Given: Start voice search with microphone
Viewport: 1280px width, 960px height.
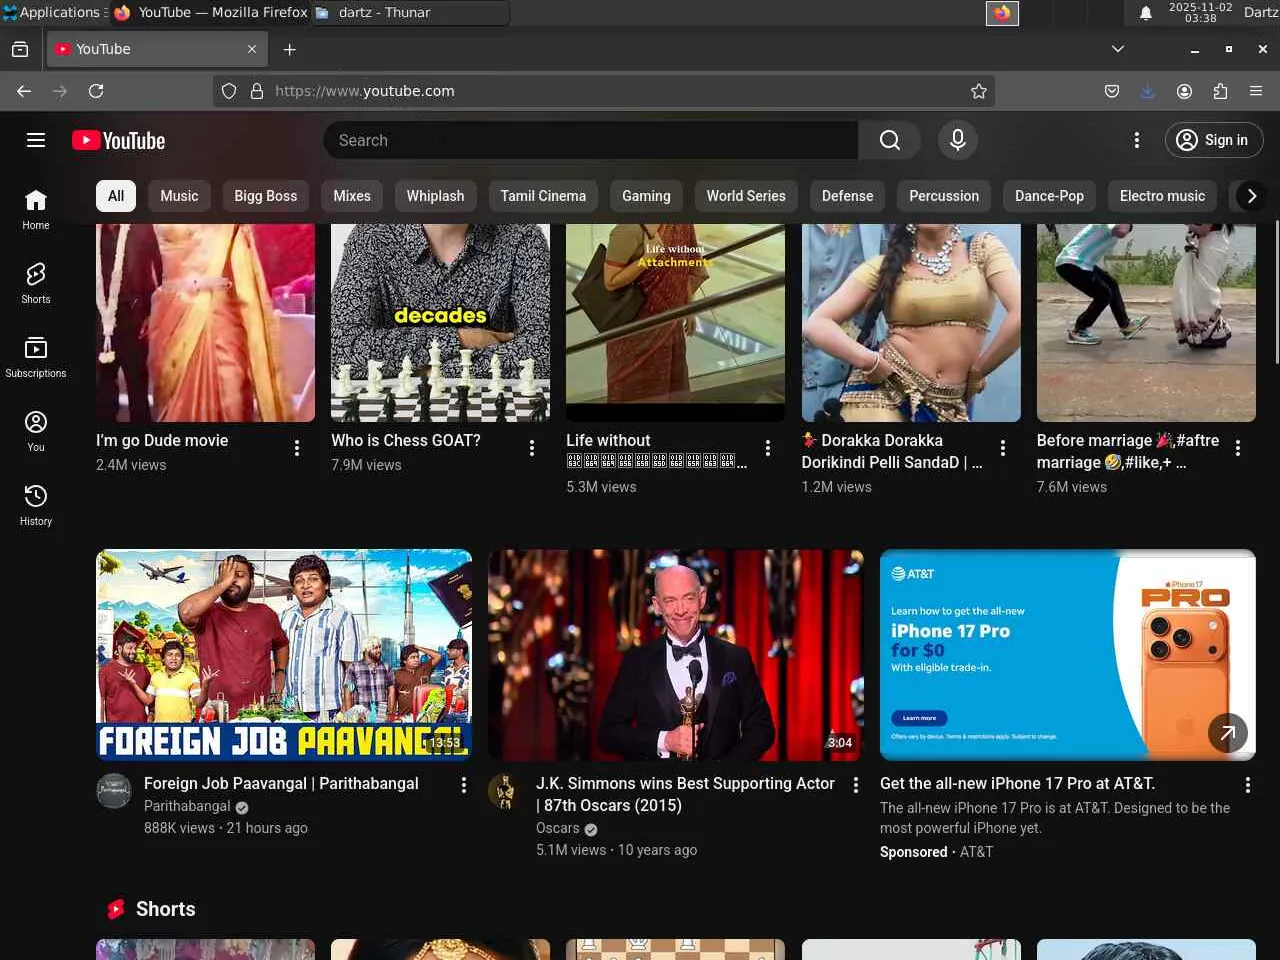Looking at the screenshot, I should coord(957,140).
